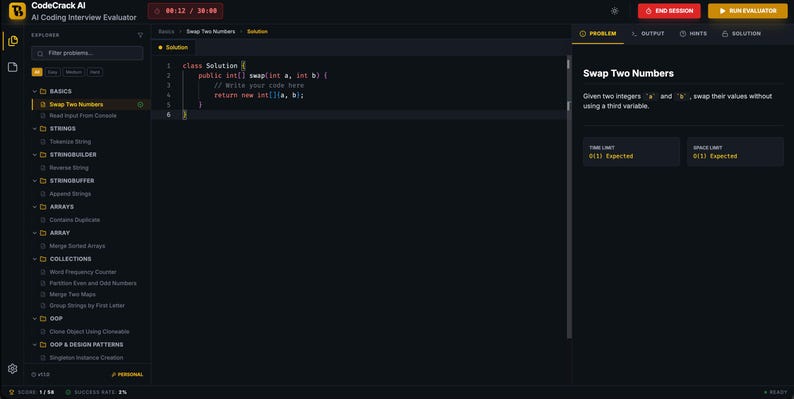Open Clone Object Using Cloneable problem
The width and height of the screenshot is (794, 399).
91,332
